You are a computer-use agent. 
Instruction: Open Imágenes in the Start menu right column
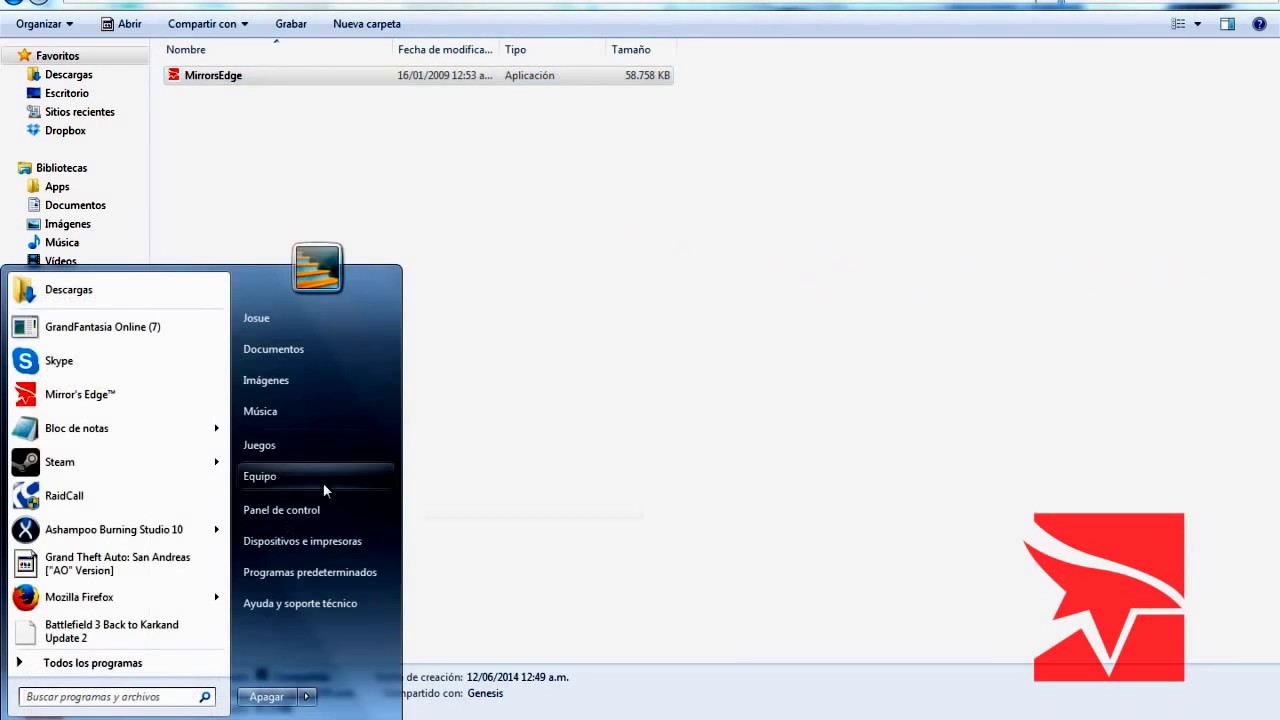click(x=266, y=380)
